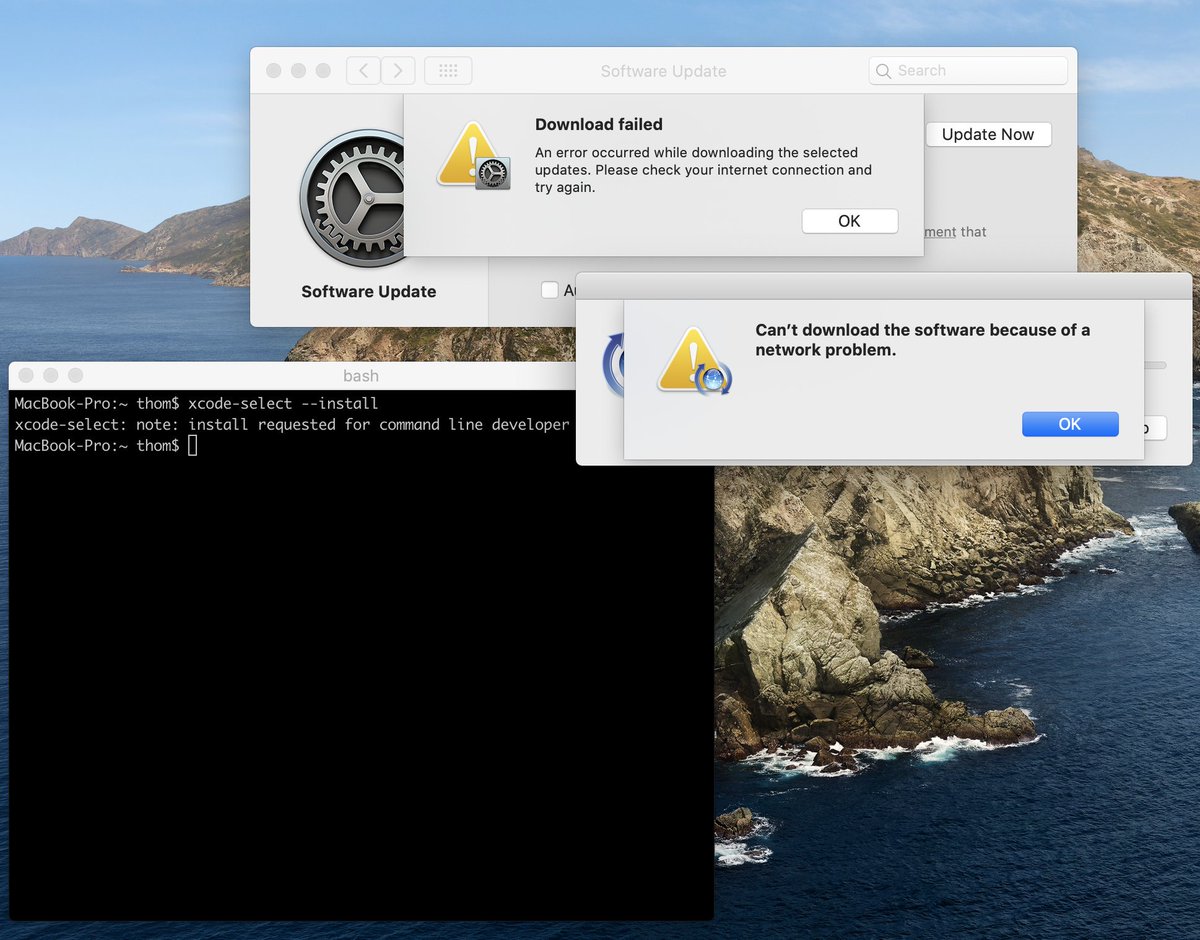This screenshot has width=1200, height=940.
Task: Zoom the bash Terminal window
Action: coord(75,376)
